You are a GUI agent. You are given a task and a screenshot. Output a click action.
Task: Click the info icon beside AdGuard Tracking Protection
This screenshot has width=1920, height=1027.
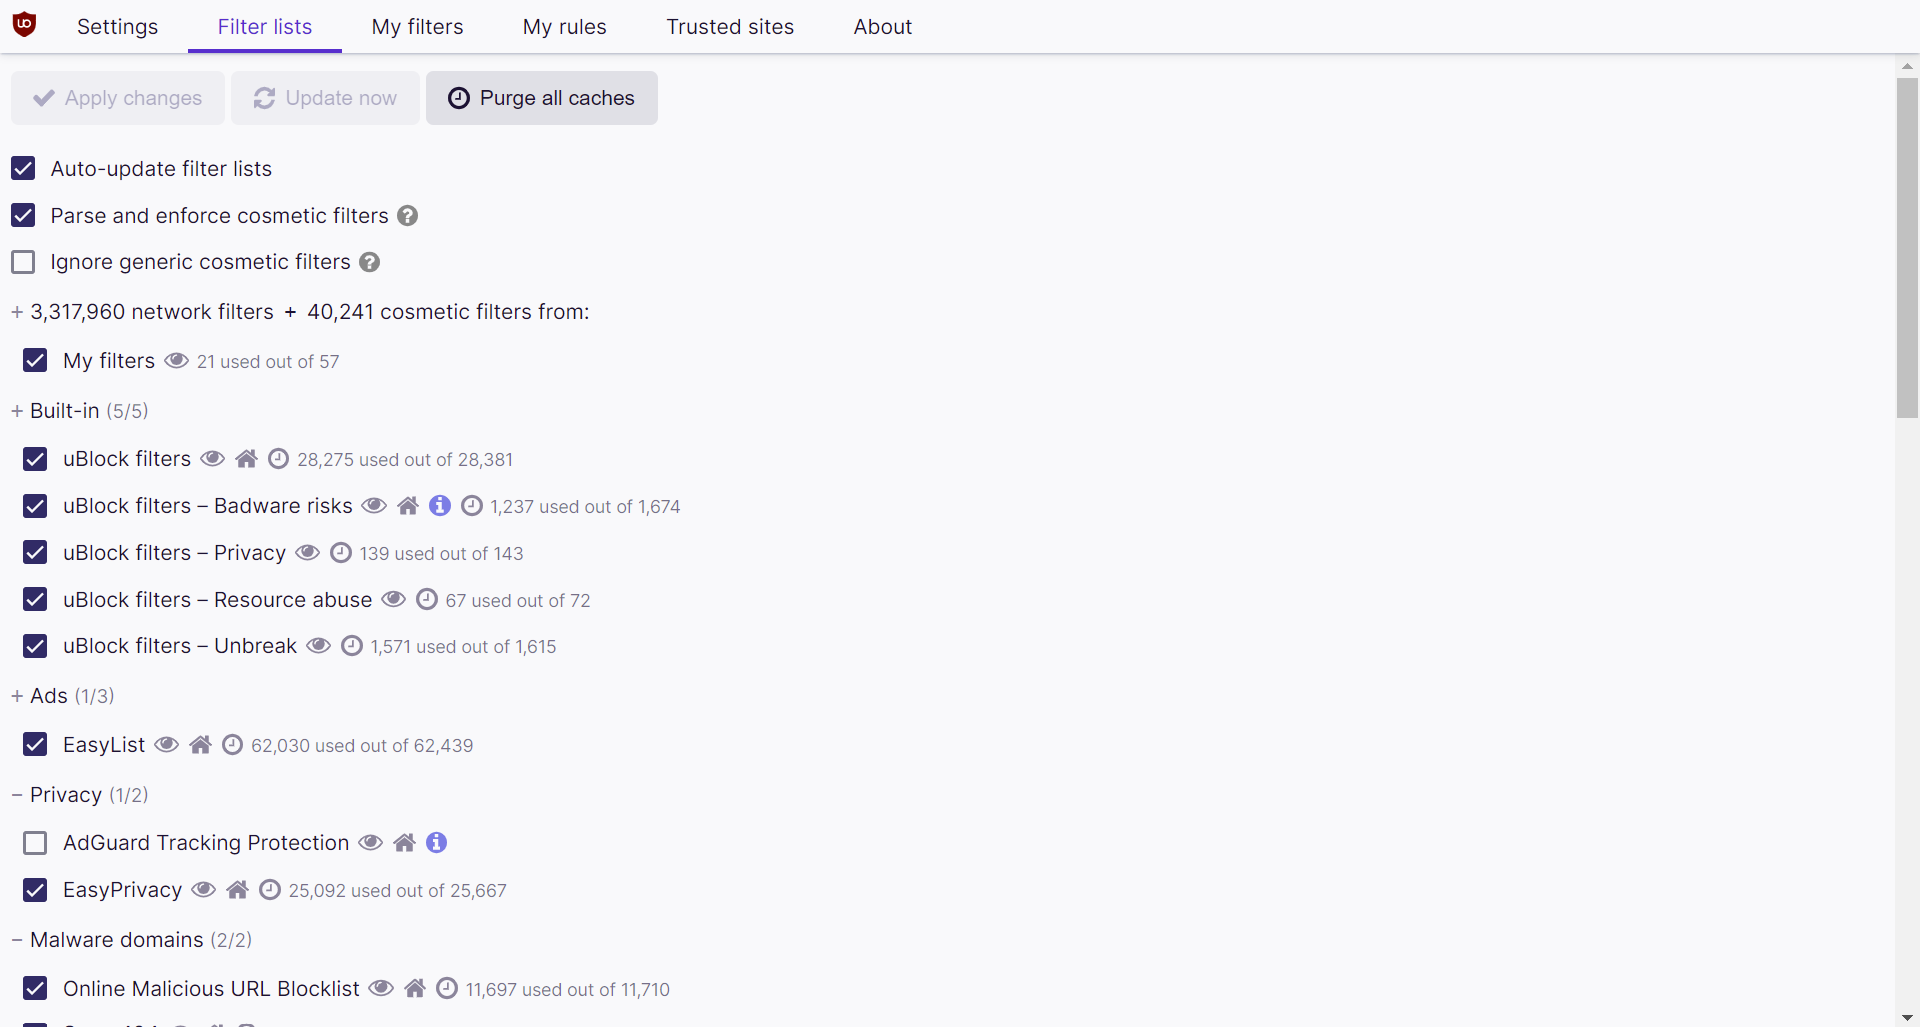tap(436, 843)
